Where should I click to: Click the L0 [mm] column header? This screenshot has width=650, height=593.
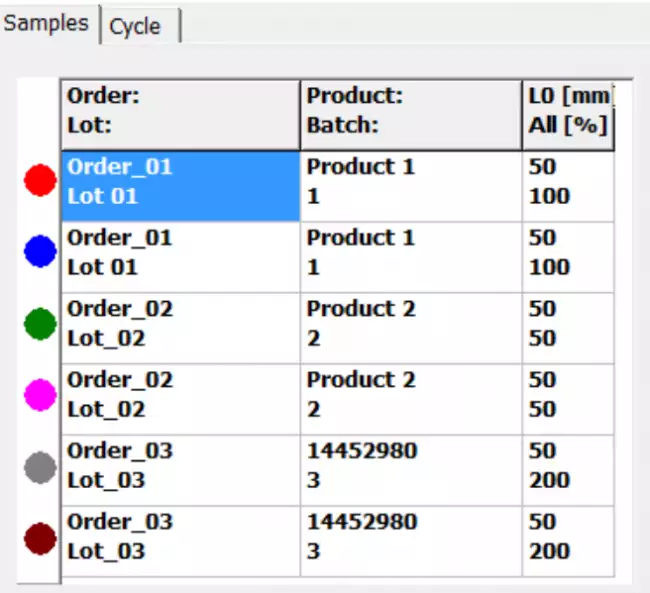567,114
